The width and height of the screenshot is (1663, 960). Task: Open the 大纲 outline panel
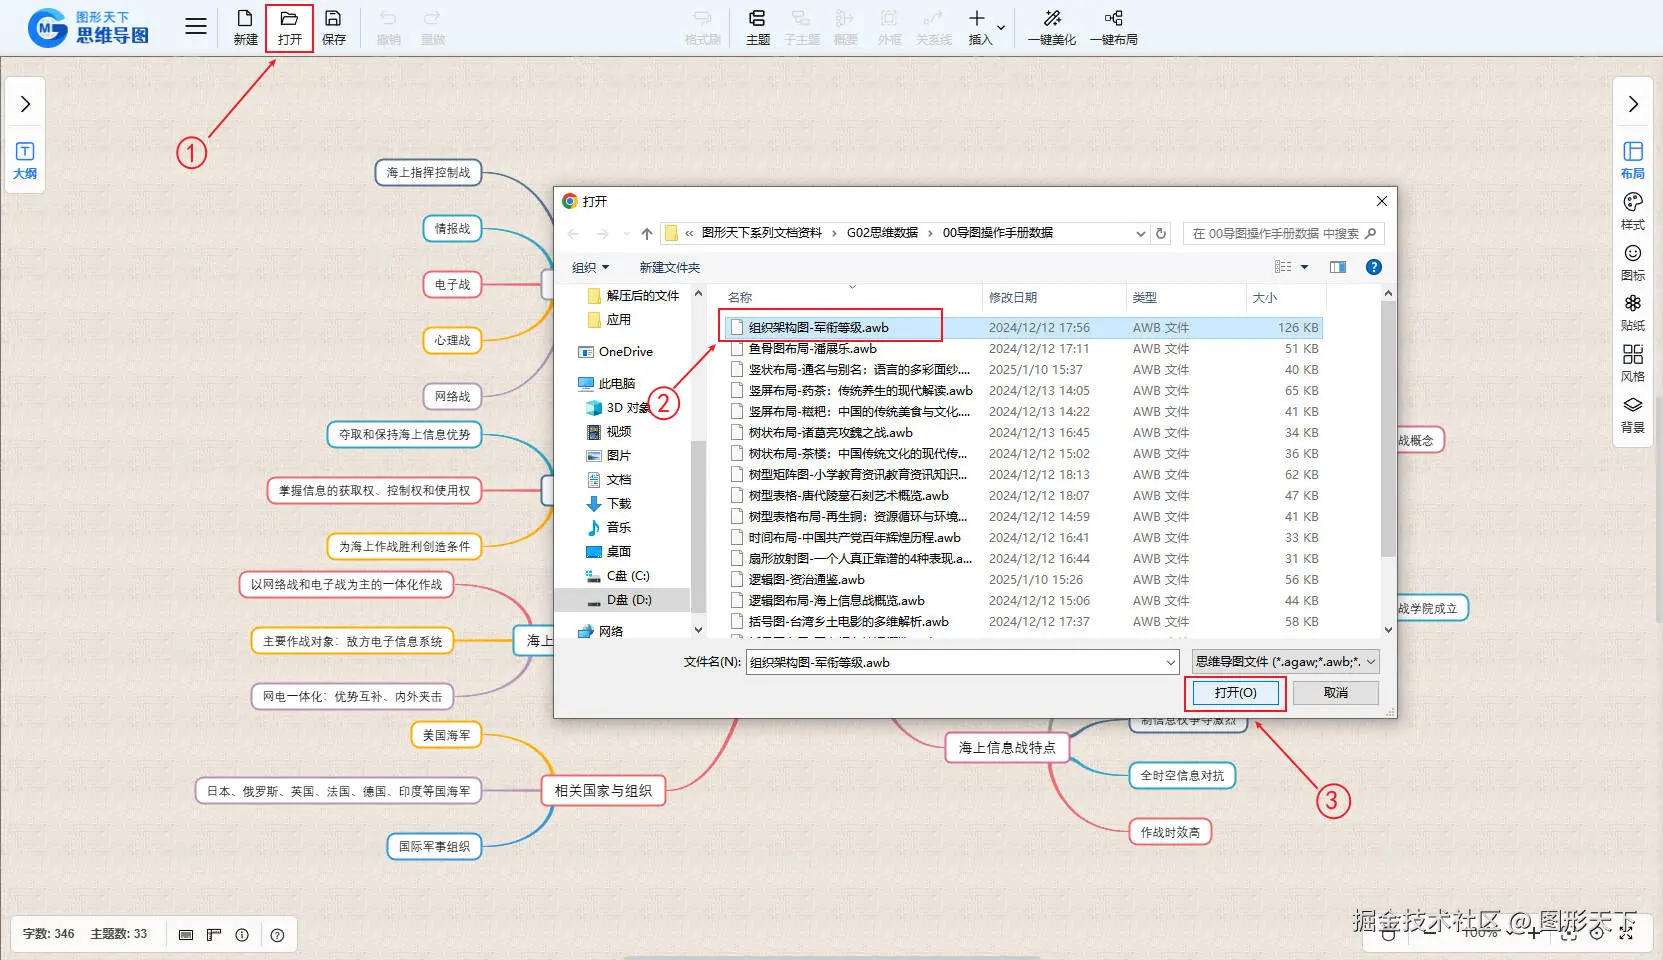pyautogui.click(x=25, y=160)
